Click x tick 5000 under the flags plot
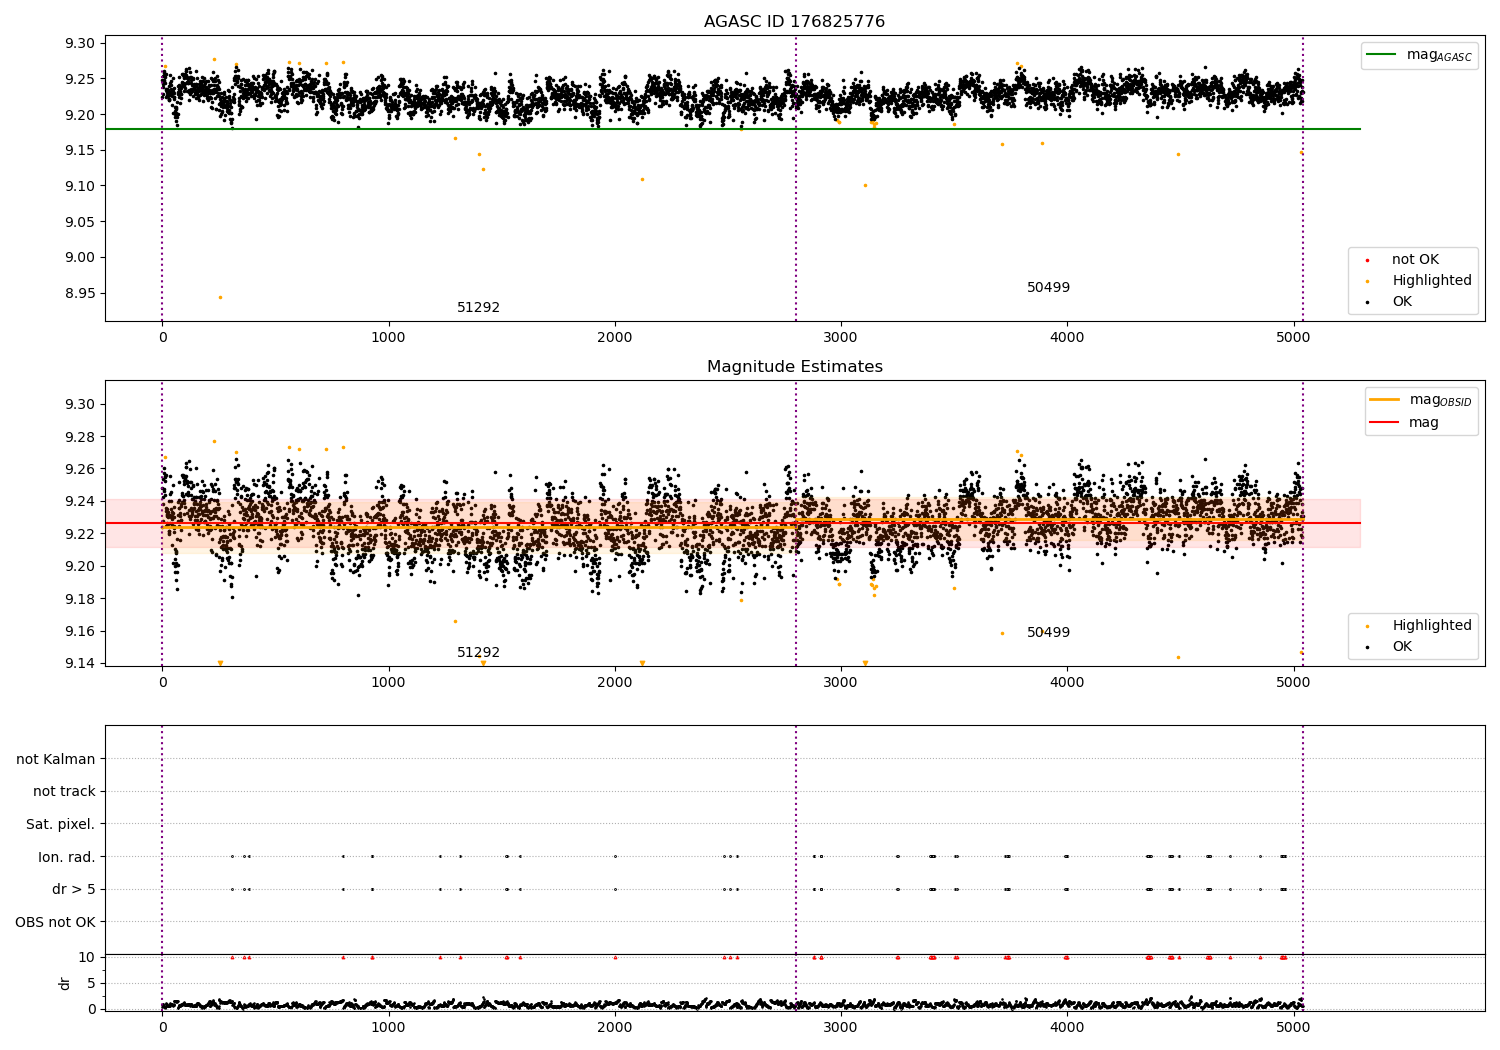Viewport: 1500px width, 1050px height. (1293, 1027)
